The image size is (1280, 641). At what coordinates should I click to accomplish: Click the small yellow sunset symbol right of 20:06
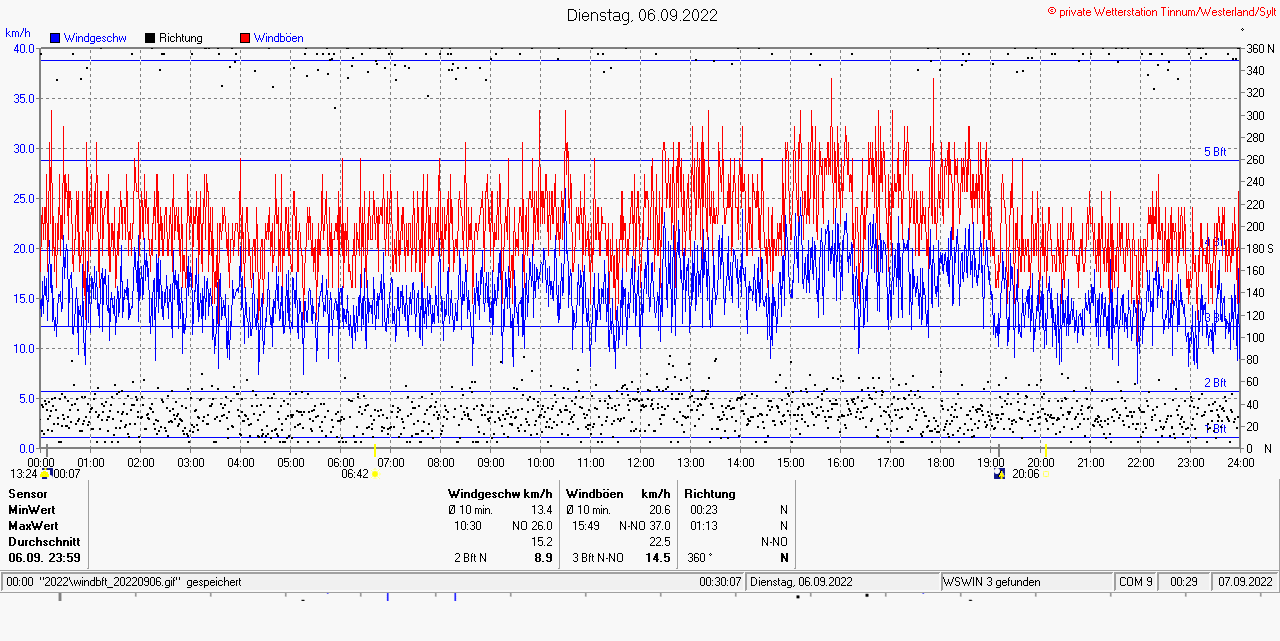1046,474
